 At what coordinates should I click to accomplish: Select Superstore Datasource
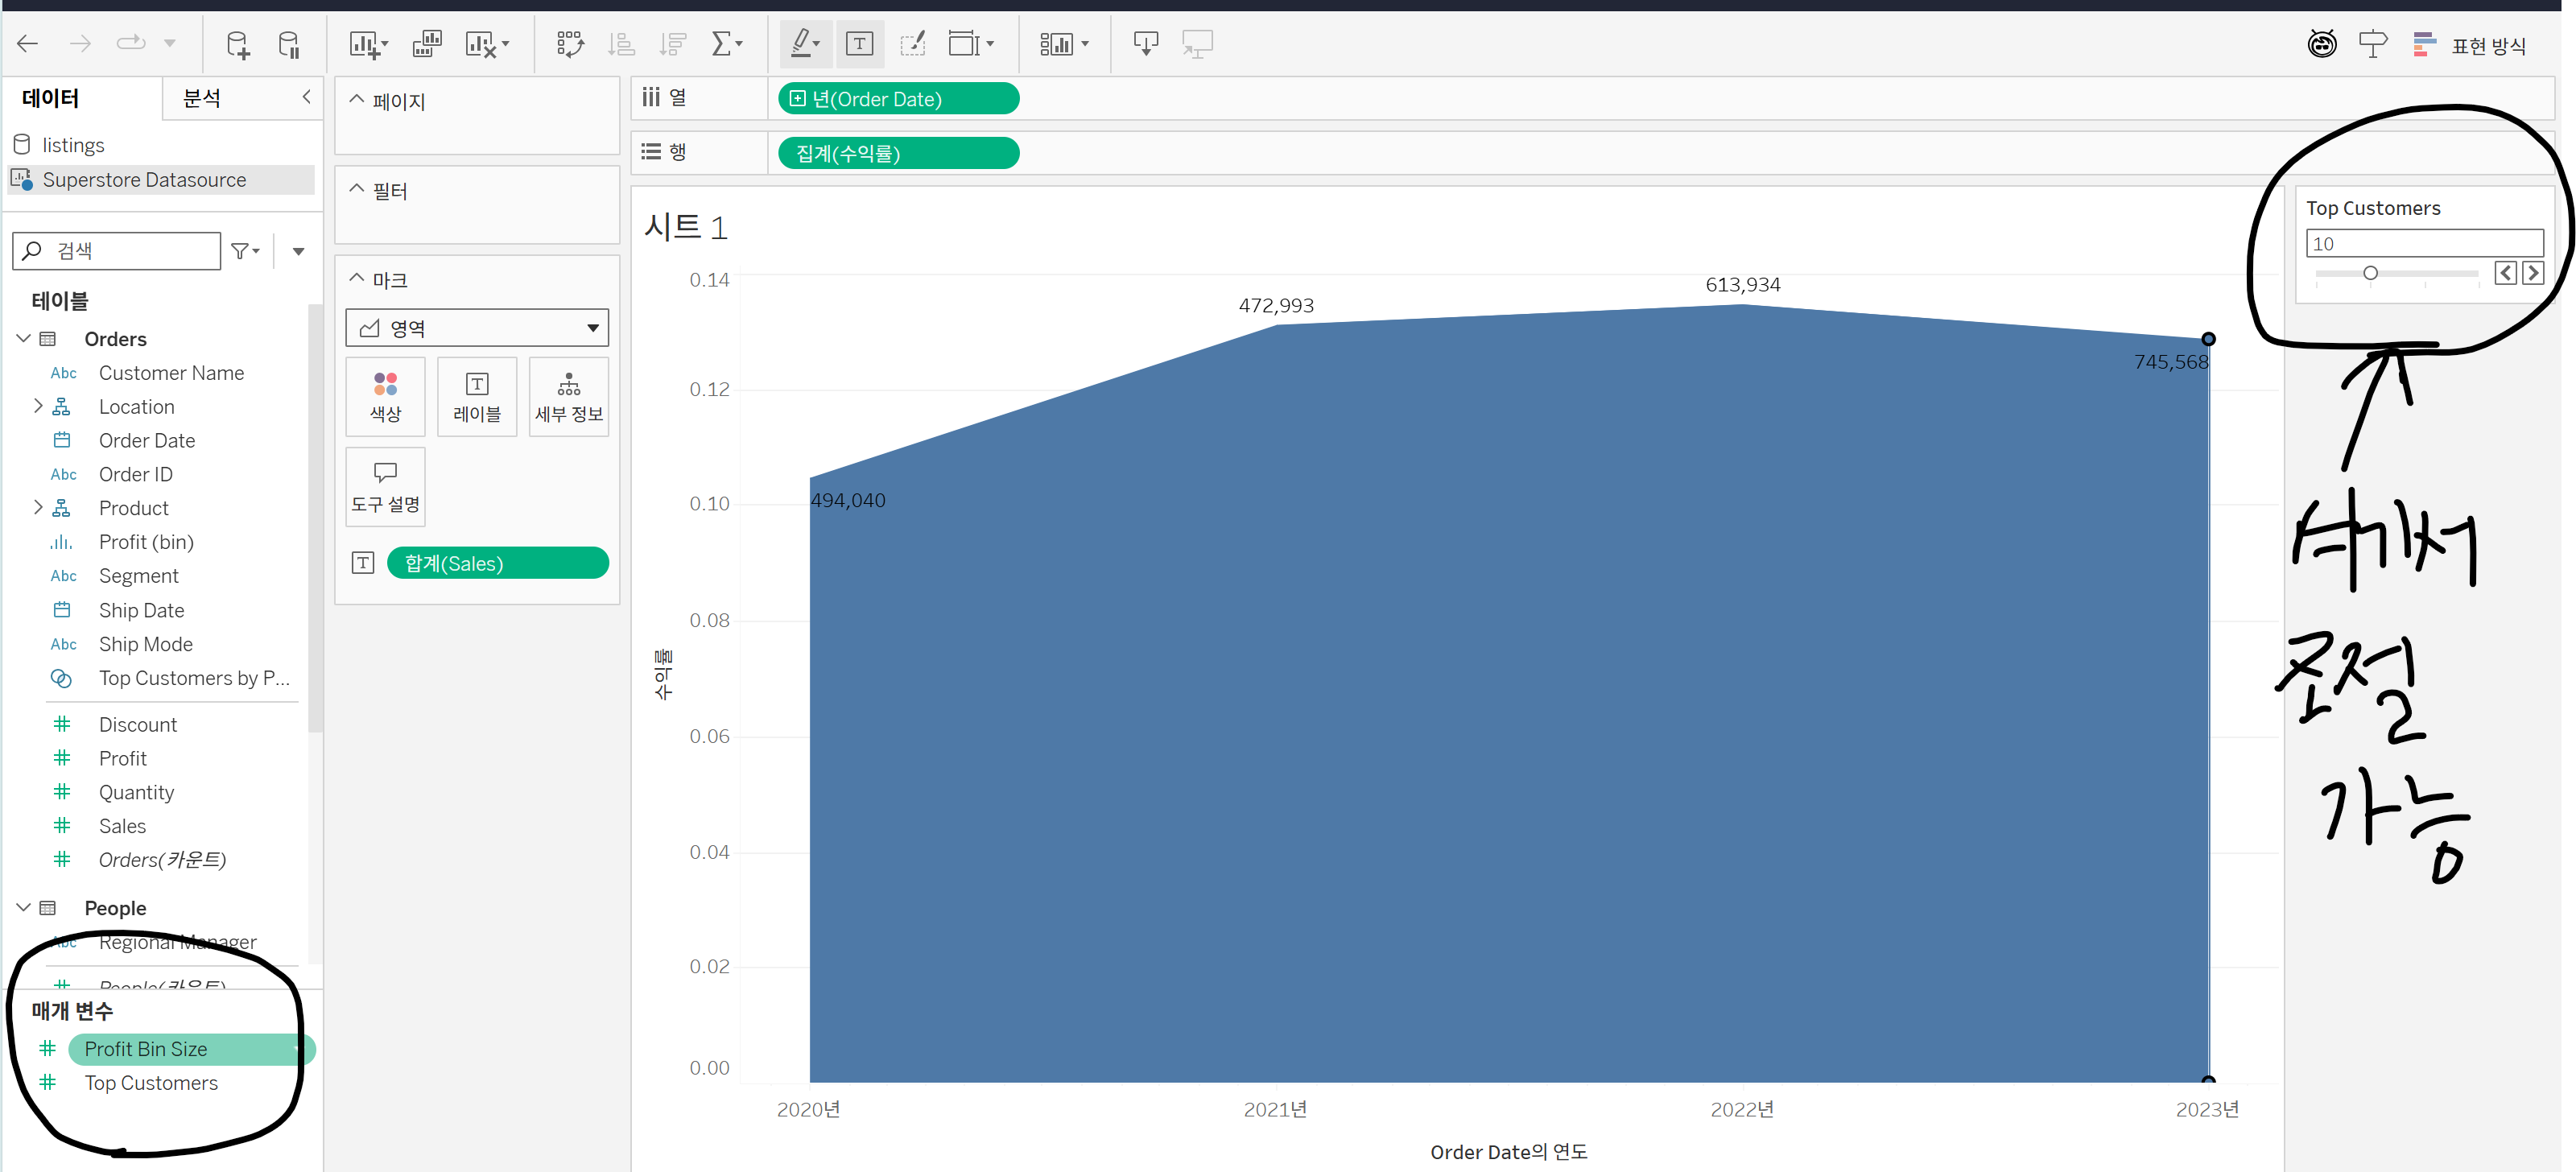pyautogui.click(x=144, y=180)
